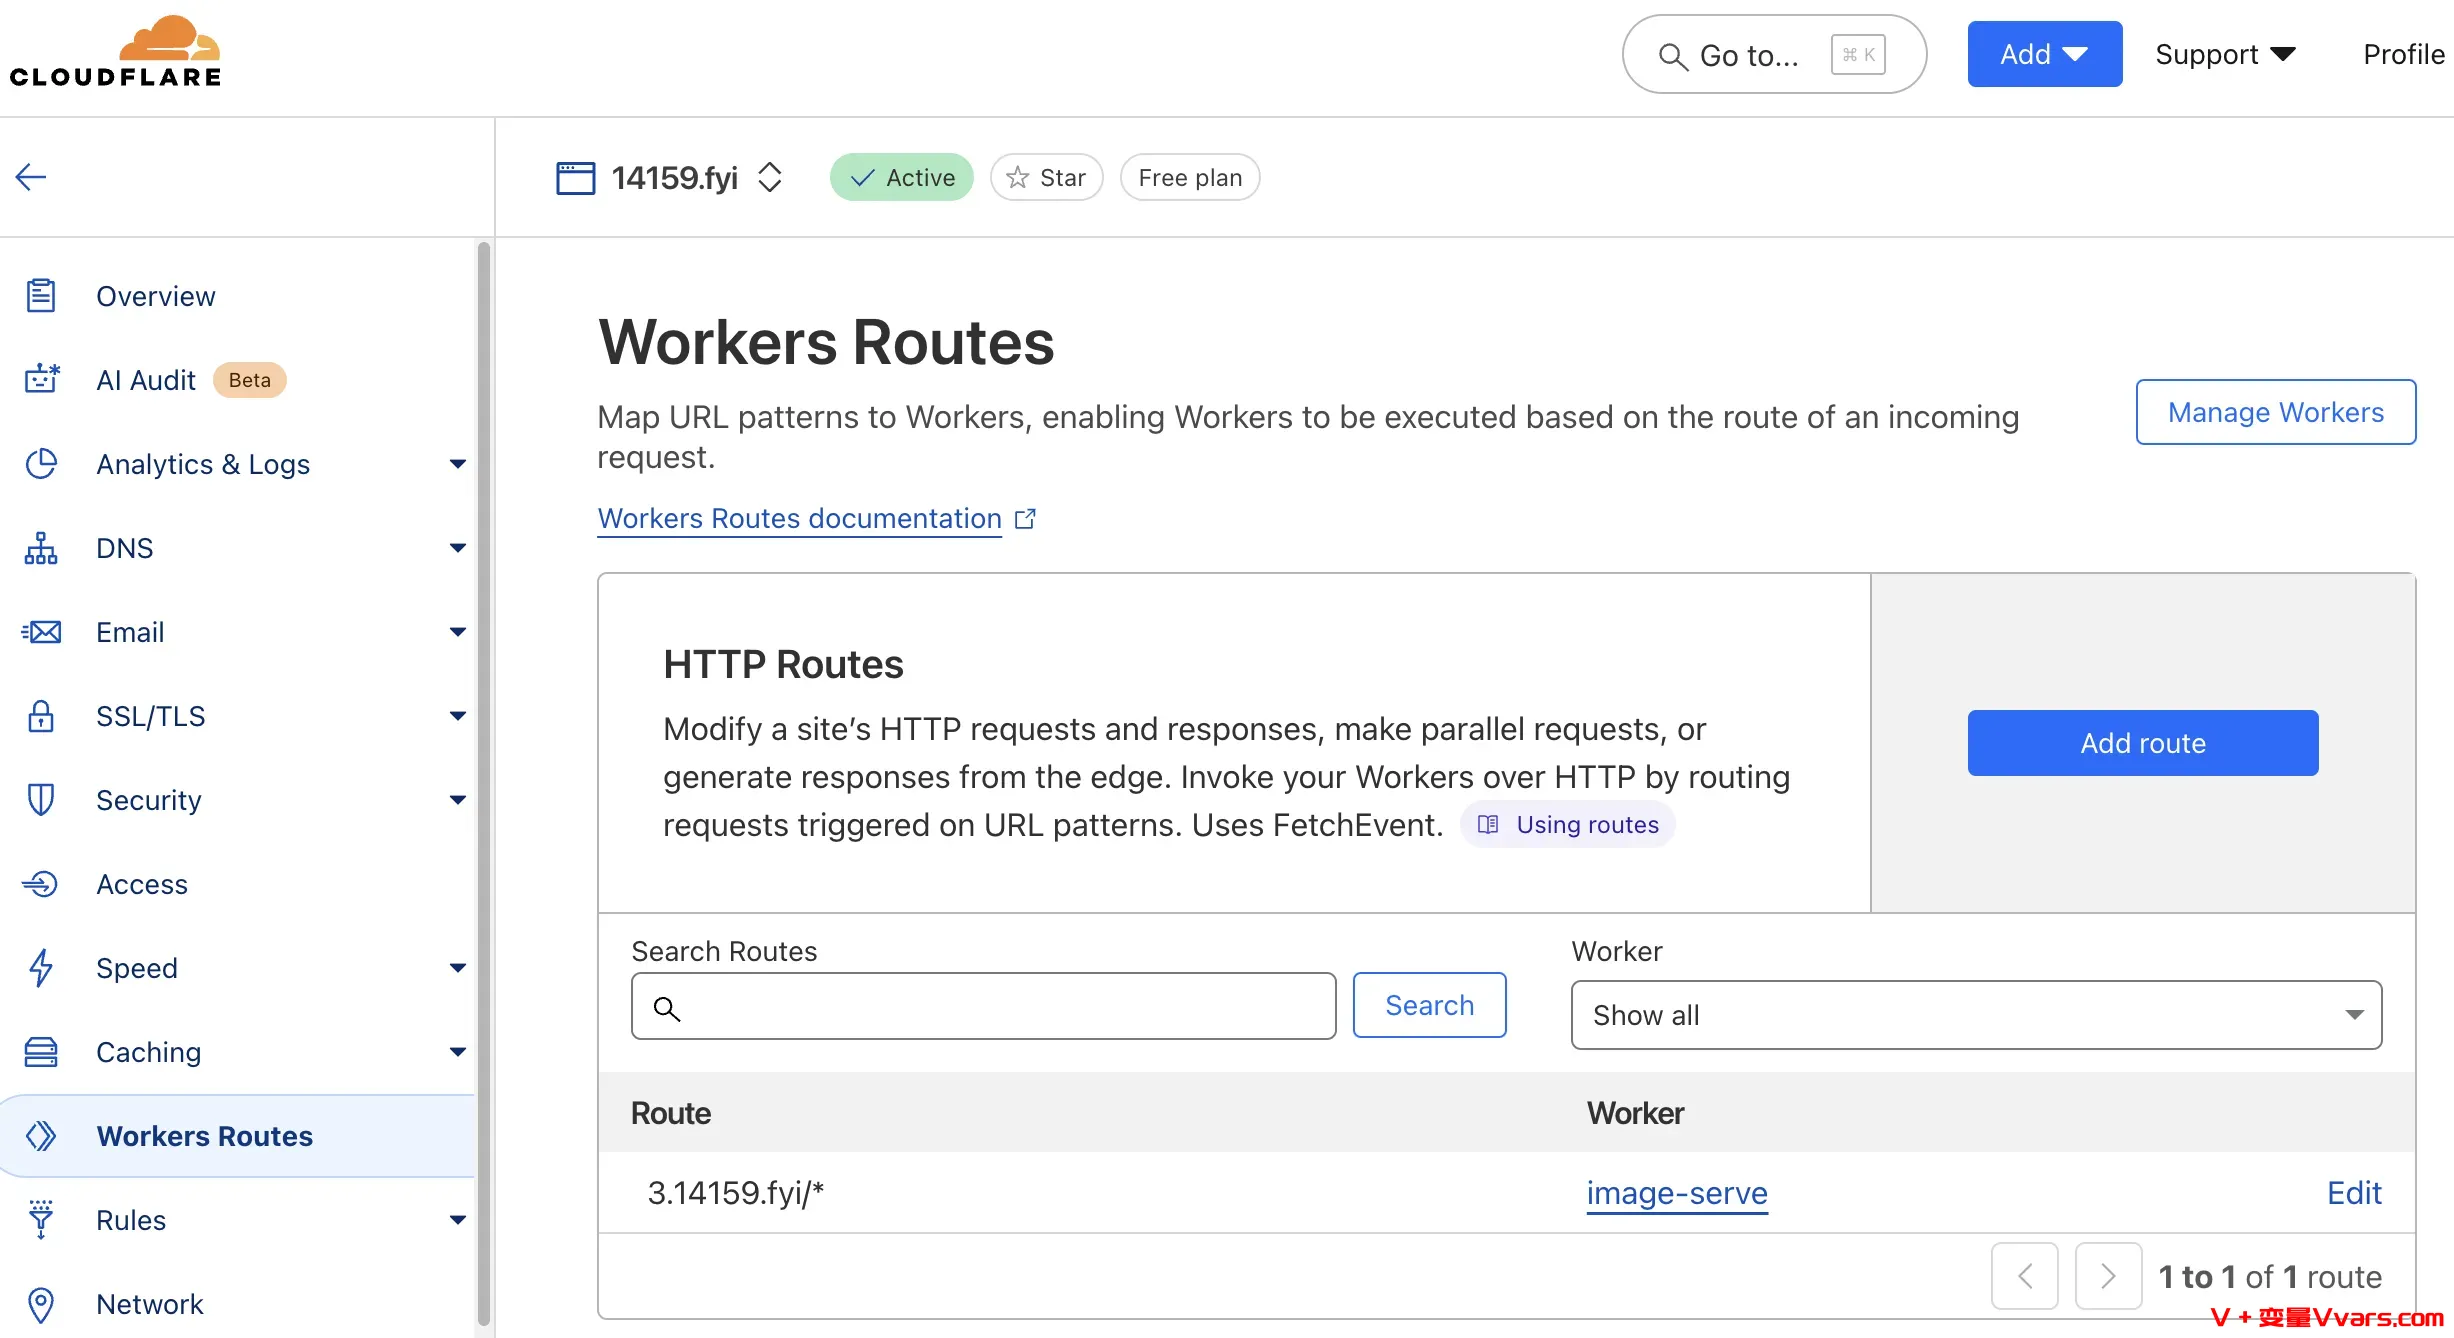This screenshot has height=1338, width=2454.
Task: Open the Overview page
Action: [156, 296]
